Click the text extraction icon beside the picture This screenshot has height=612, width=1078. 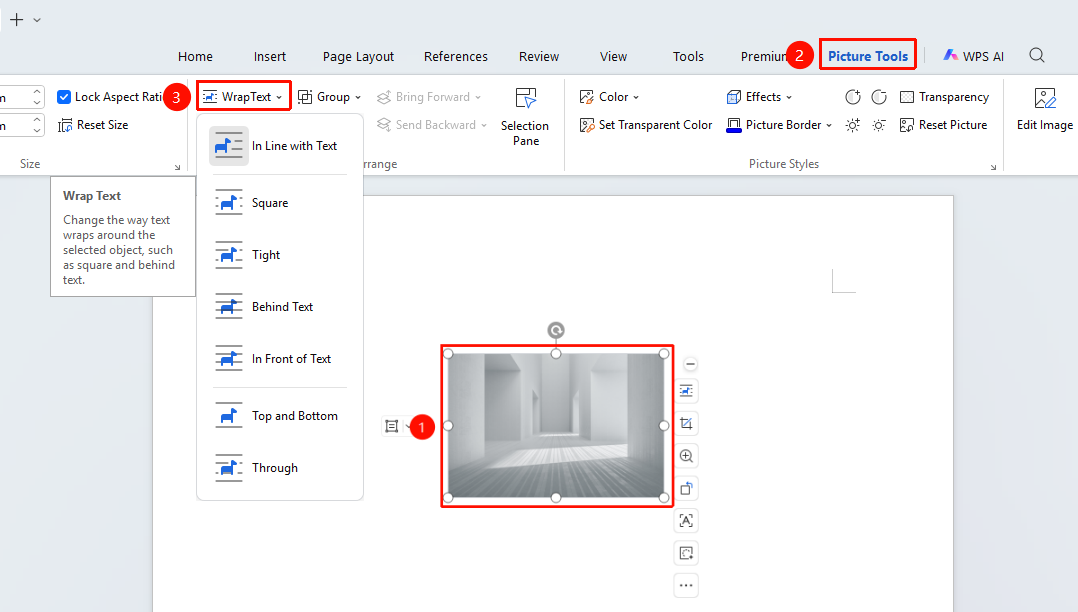click(686, 521)
